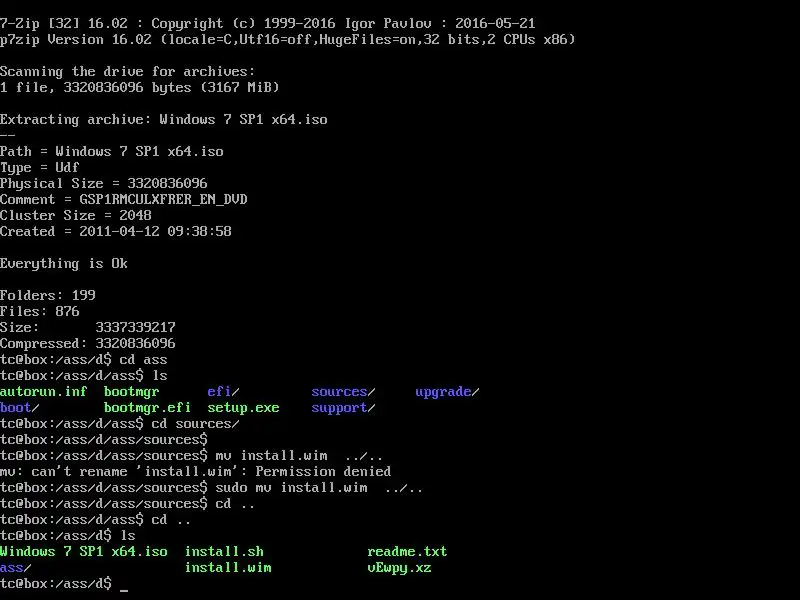
Task: Click the 'Compressed: 3320836096' line
Action: (88, 343)
